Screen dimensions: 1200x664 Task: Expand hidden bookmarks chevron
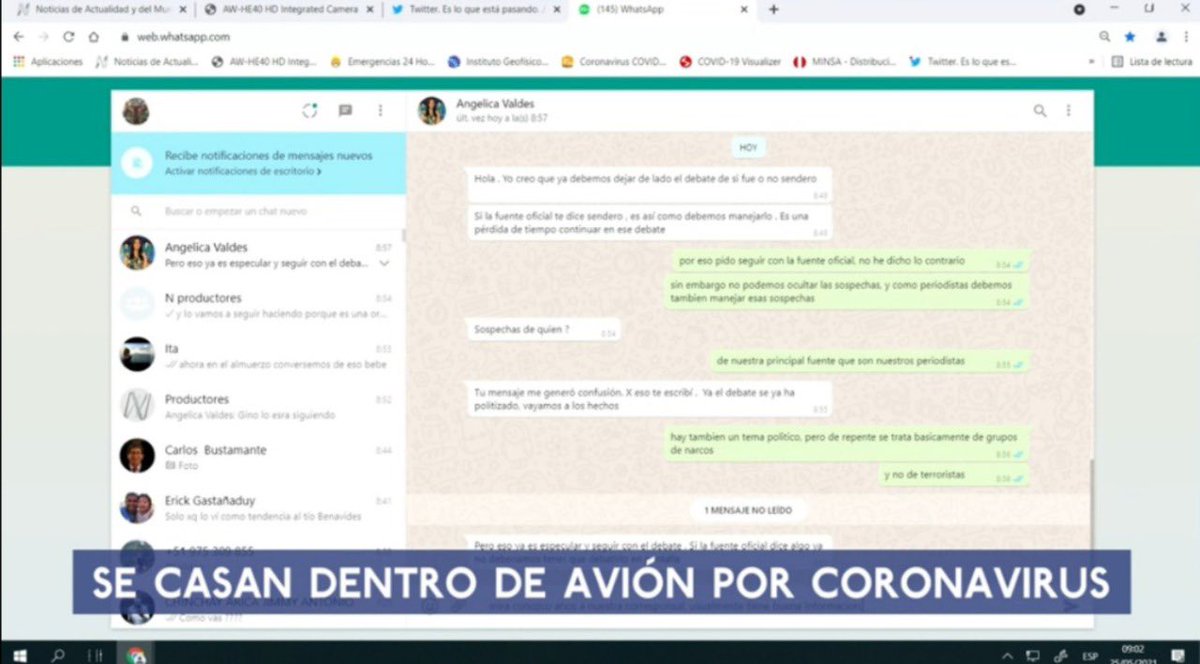click(x=1091, y=61)
